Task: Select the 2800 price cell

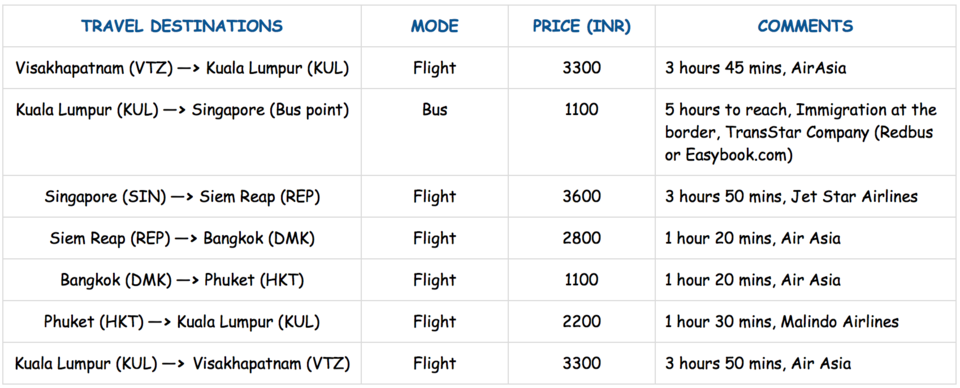Action: 582,238
